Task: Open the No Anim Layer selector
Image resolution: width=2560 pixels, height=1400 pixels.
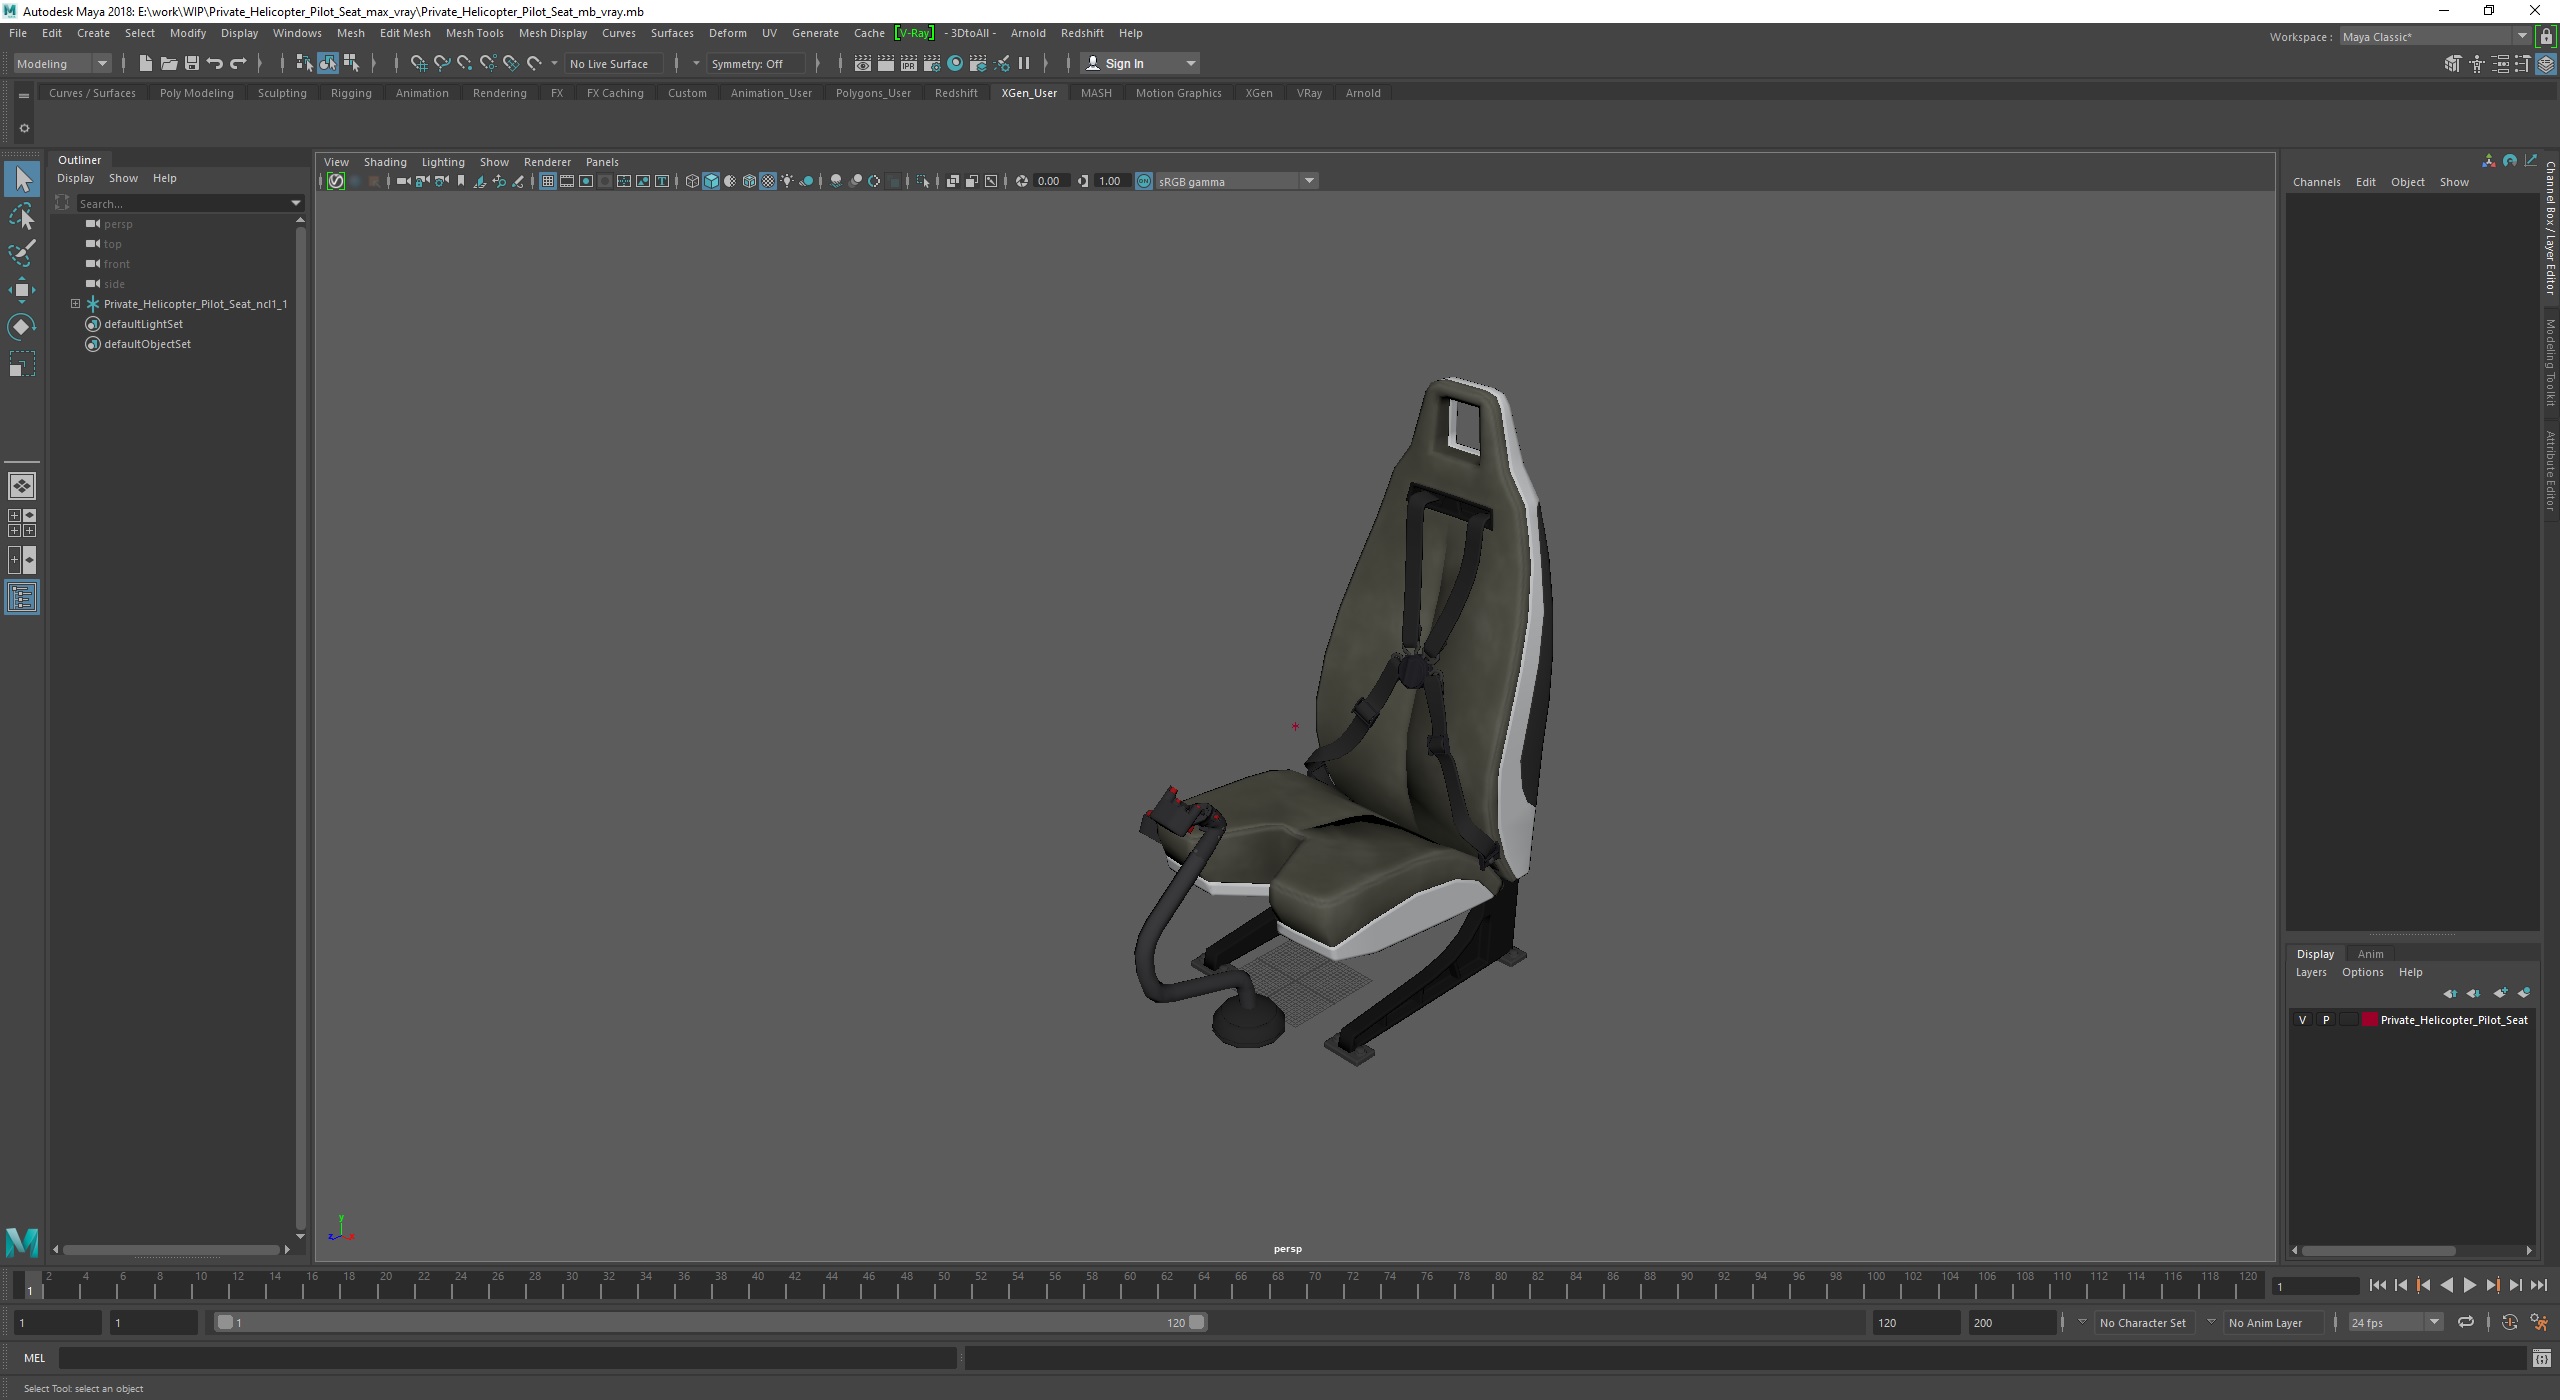Action: 2274,1322
